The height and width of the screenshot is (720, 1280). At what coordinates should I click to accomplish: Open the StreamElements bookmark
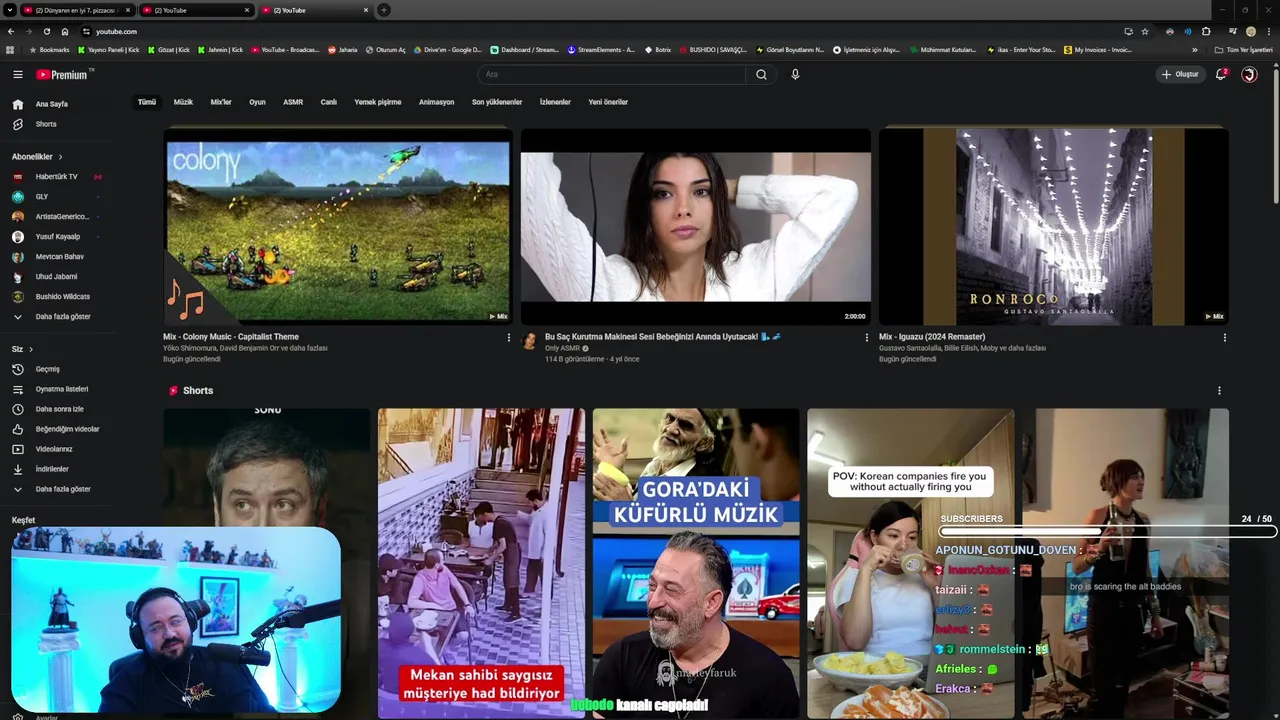pyautogui.click(x=601, y=50)
